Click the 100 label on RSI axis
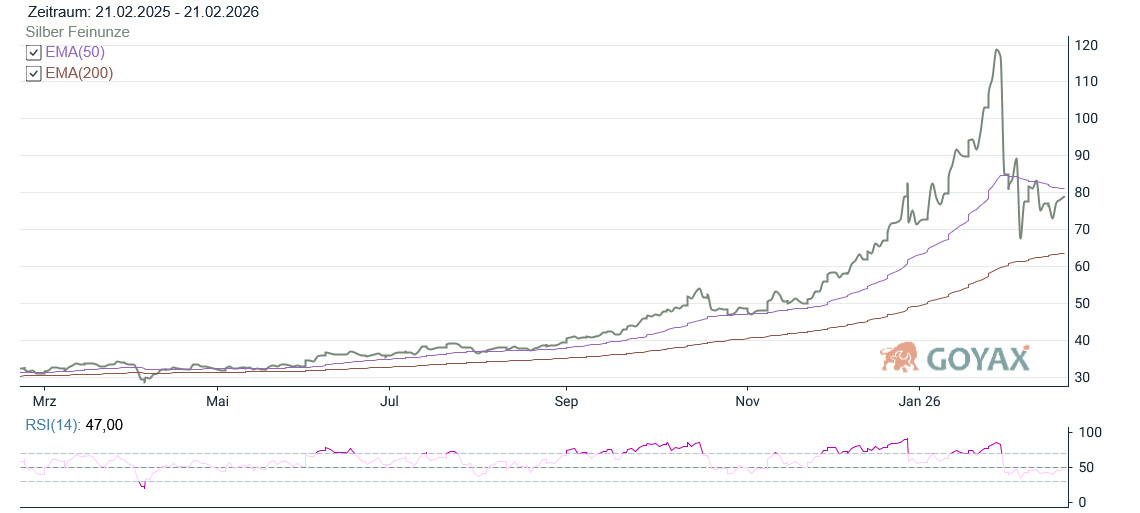The width and height of the screenshot is (1140, 513). 1089,432
